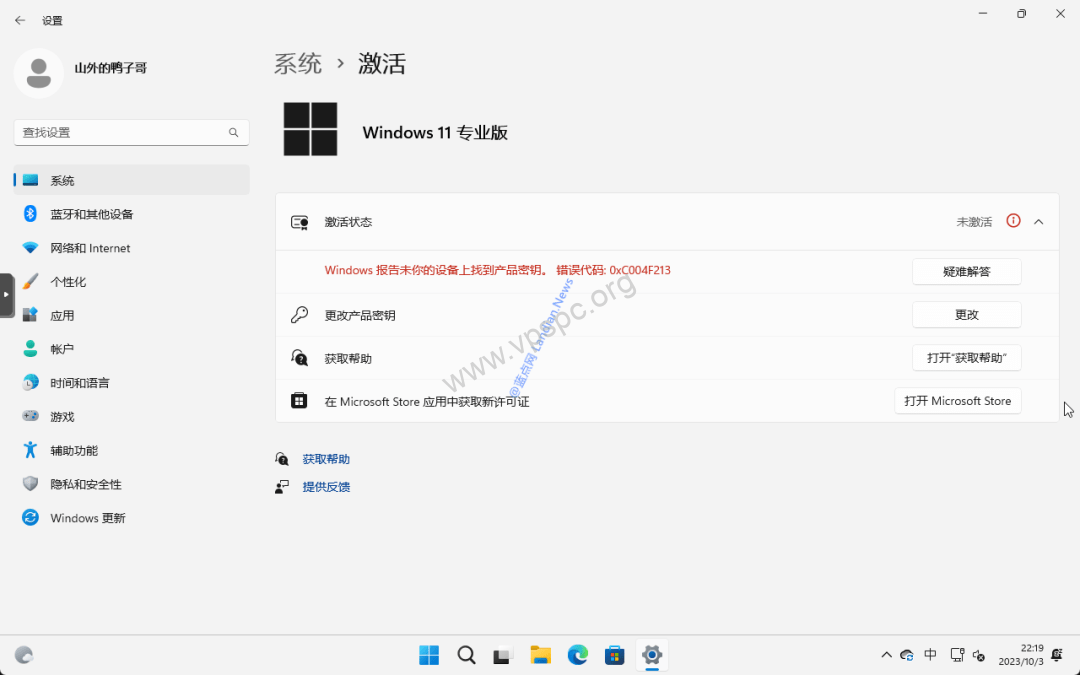Open the notification bell in tray
1080x675 pixels.
pos(1057,655)
